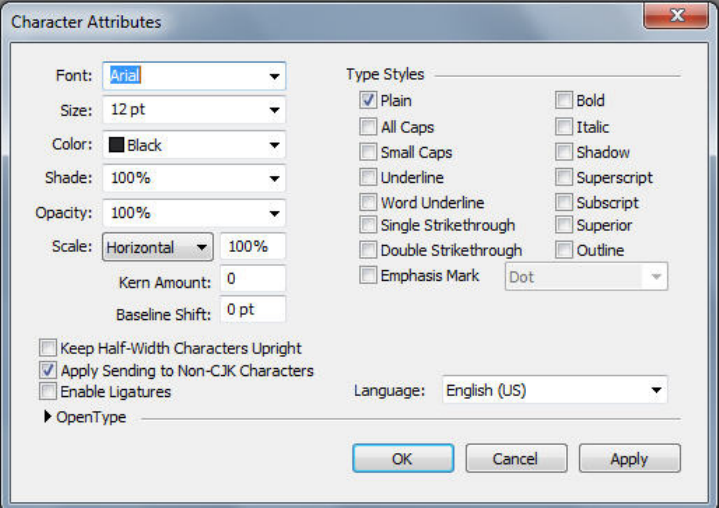Open the Size dropdown

pyautogui.click(x=273, y=110)
